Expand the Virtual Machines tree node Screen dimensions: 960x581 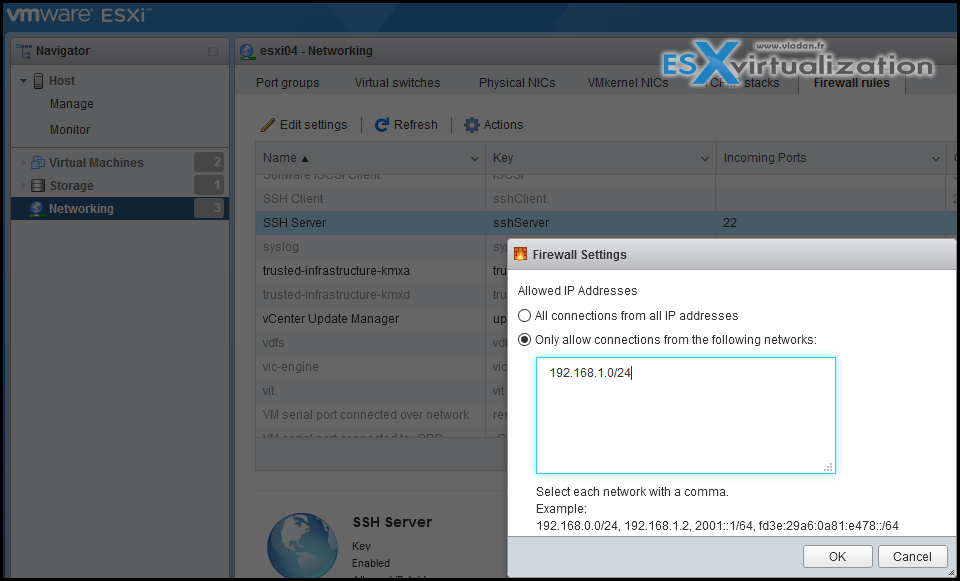click(23, 163)
